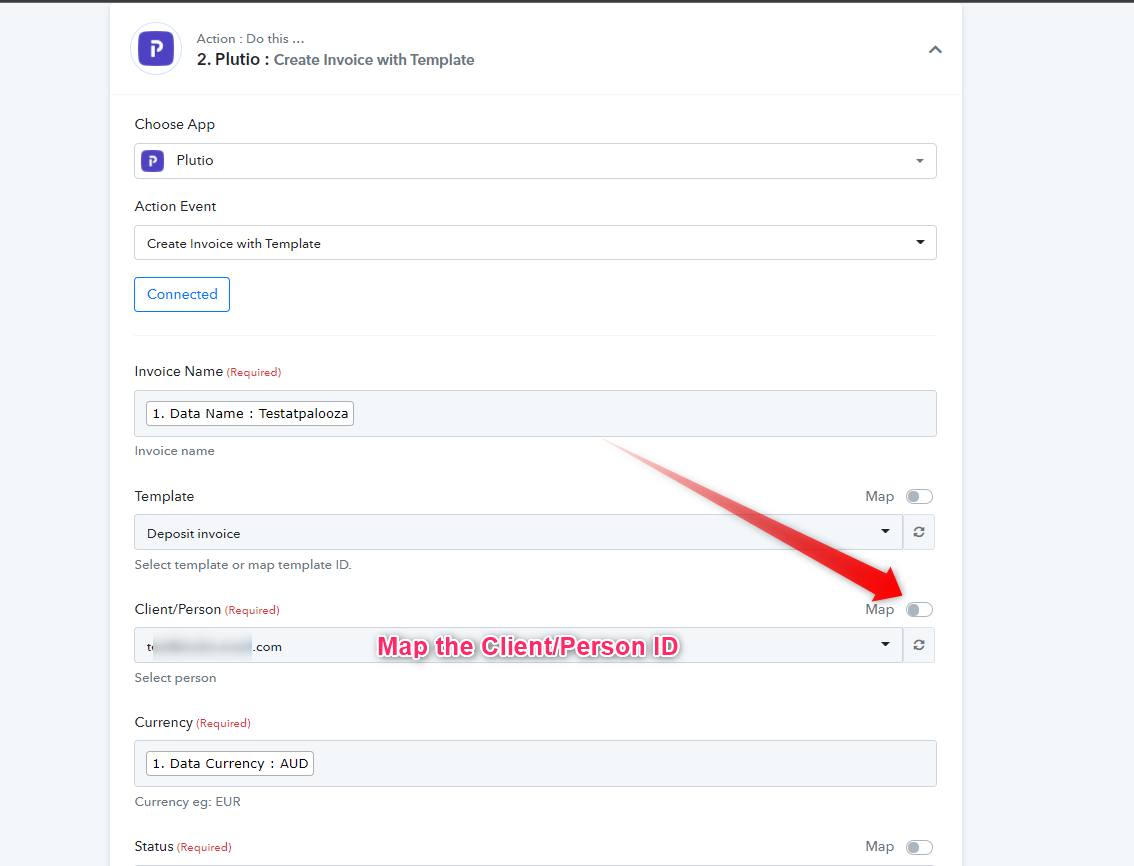Select the '1. Data Currency : AUD' tag
Screen dimensions: 1134x866
pos(230,763)
